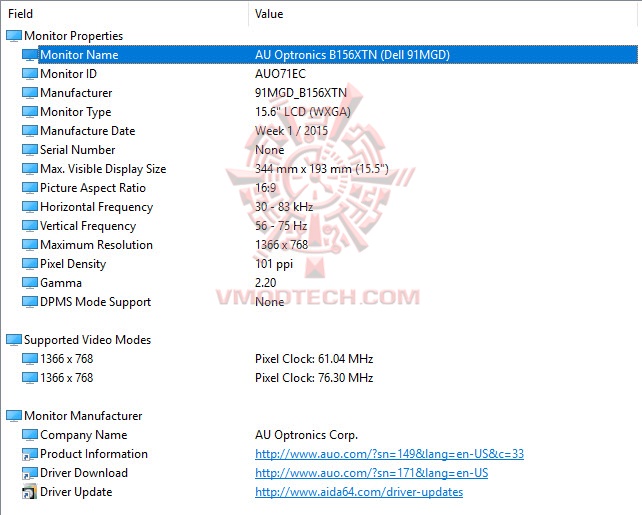The image size is (642, 515).
Task: Click the value Pixel Clock: 76.30 MHz
Action: pos(314,377)
